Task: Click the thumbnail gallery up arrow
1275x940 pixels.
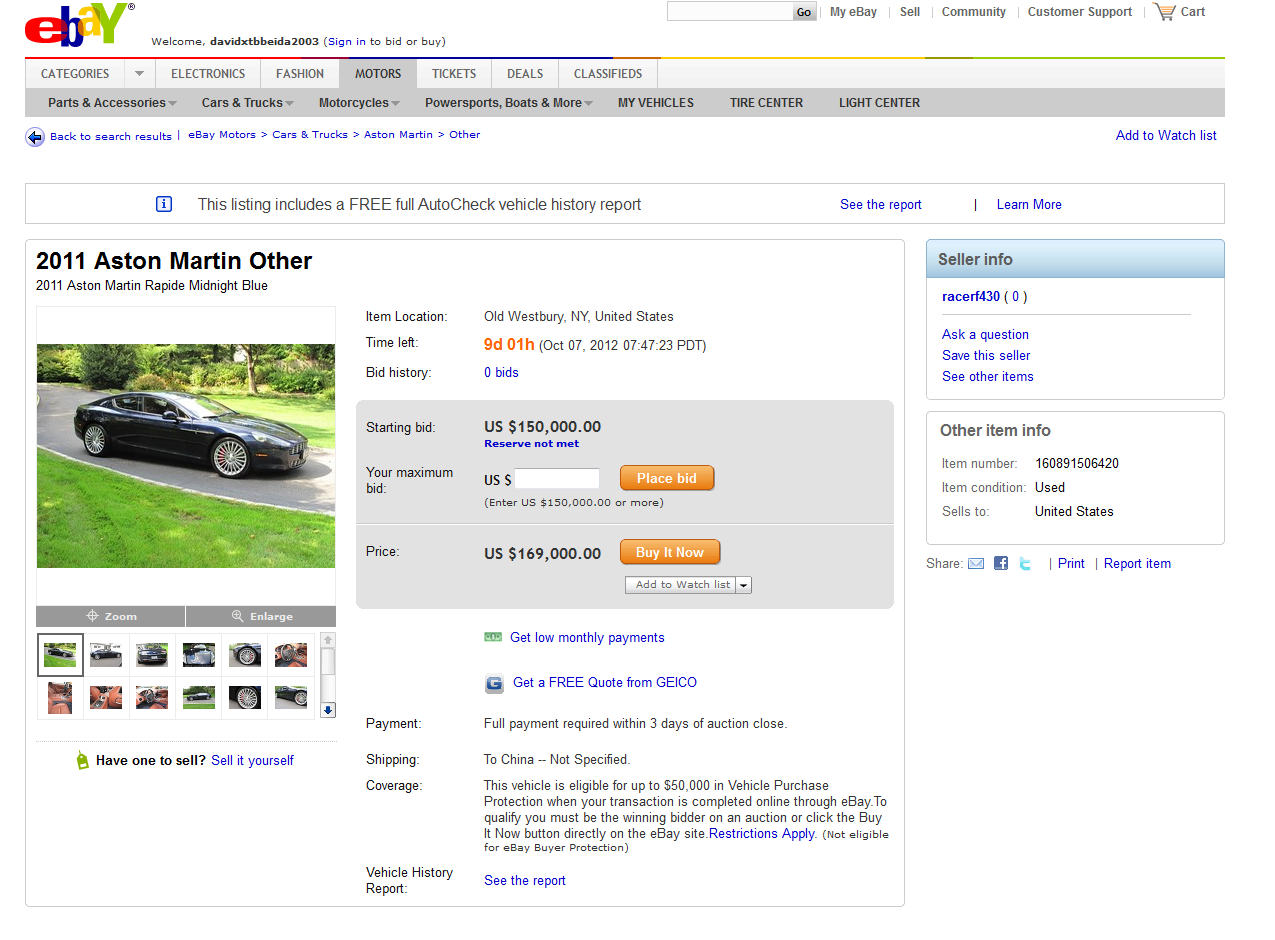Action: pos(328,640)
